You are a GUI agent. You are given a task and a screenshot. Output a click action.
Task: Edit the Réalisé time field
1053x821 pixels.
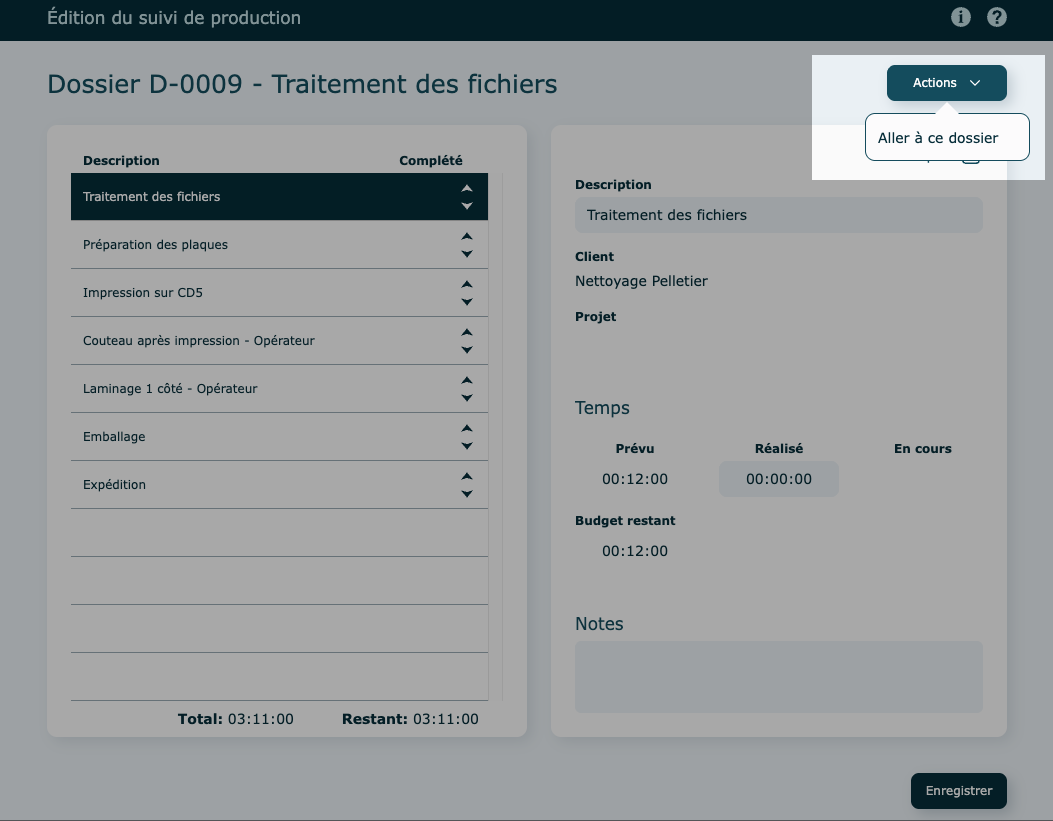pyautogui.click(x=778, y=479)
